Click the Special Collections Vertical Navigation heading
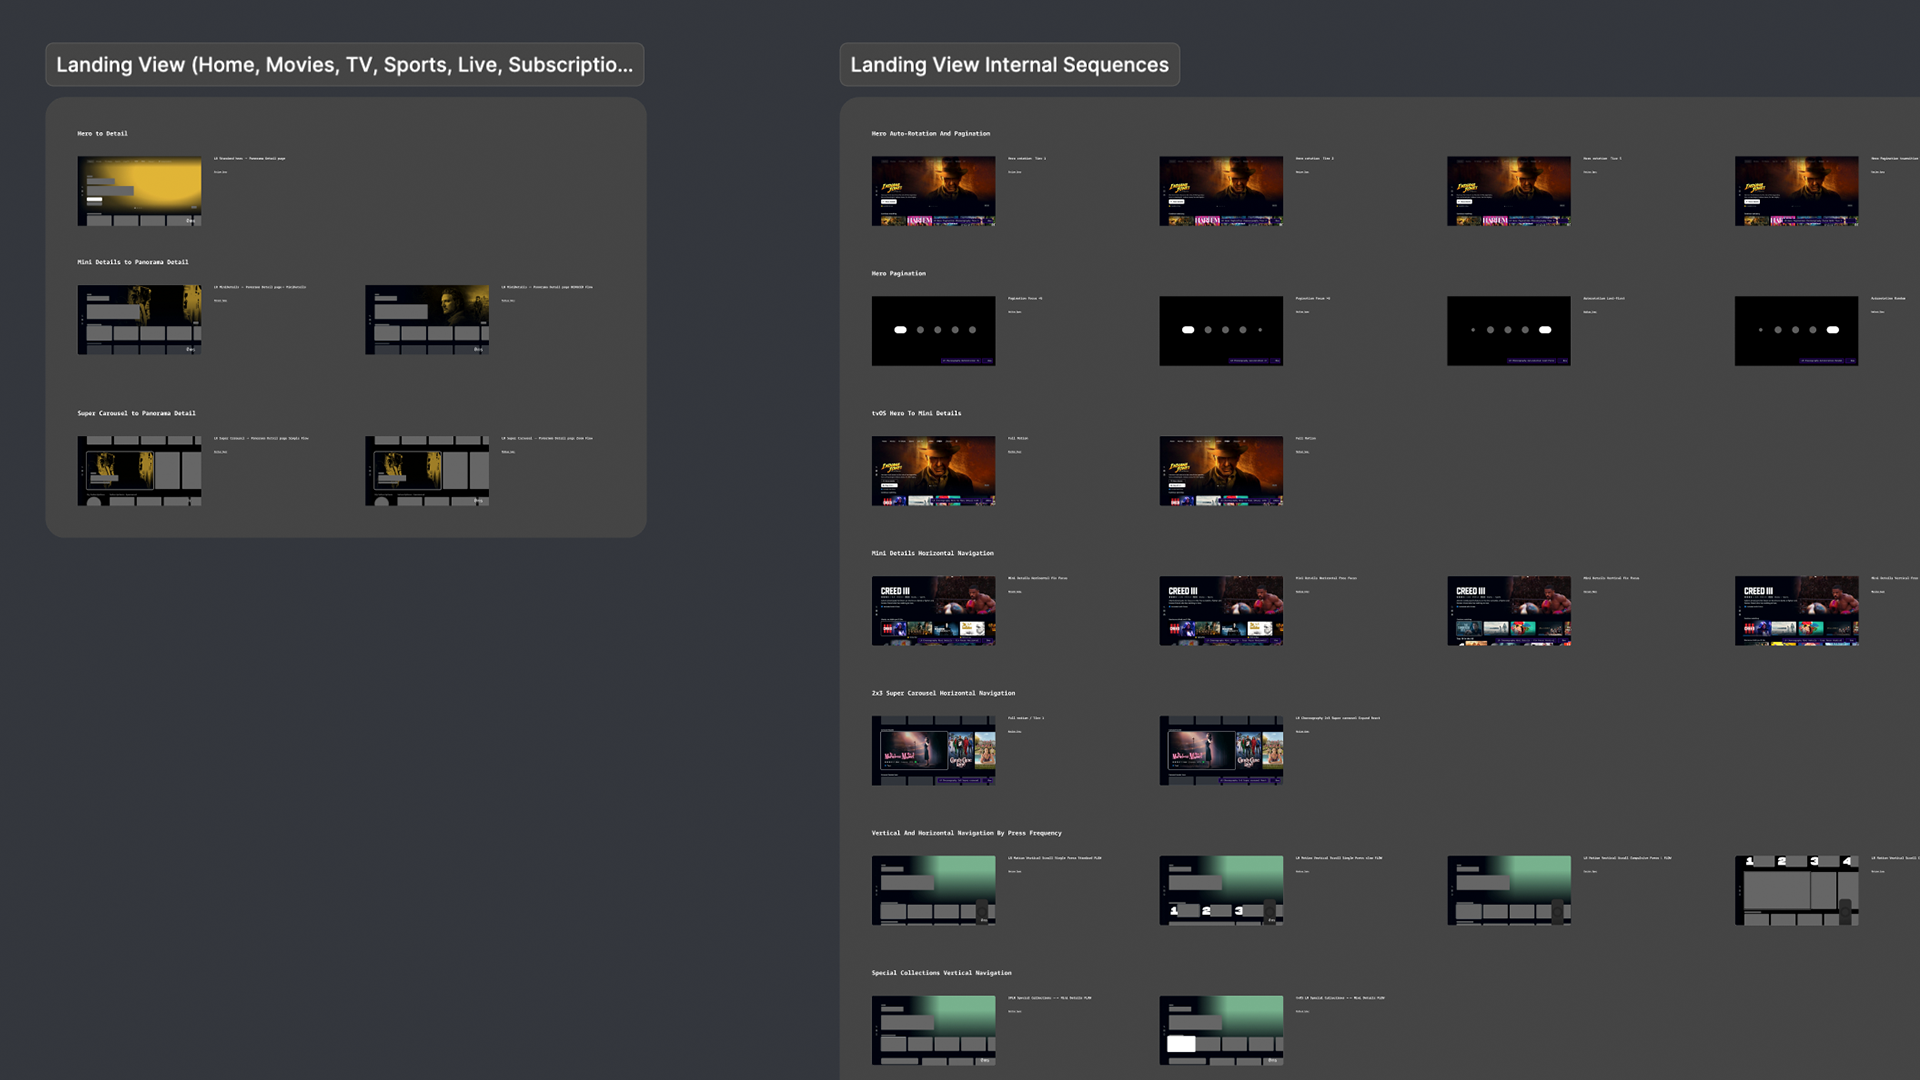This screenshot has height=1080, width=1920. point(941,973)
